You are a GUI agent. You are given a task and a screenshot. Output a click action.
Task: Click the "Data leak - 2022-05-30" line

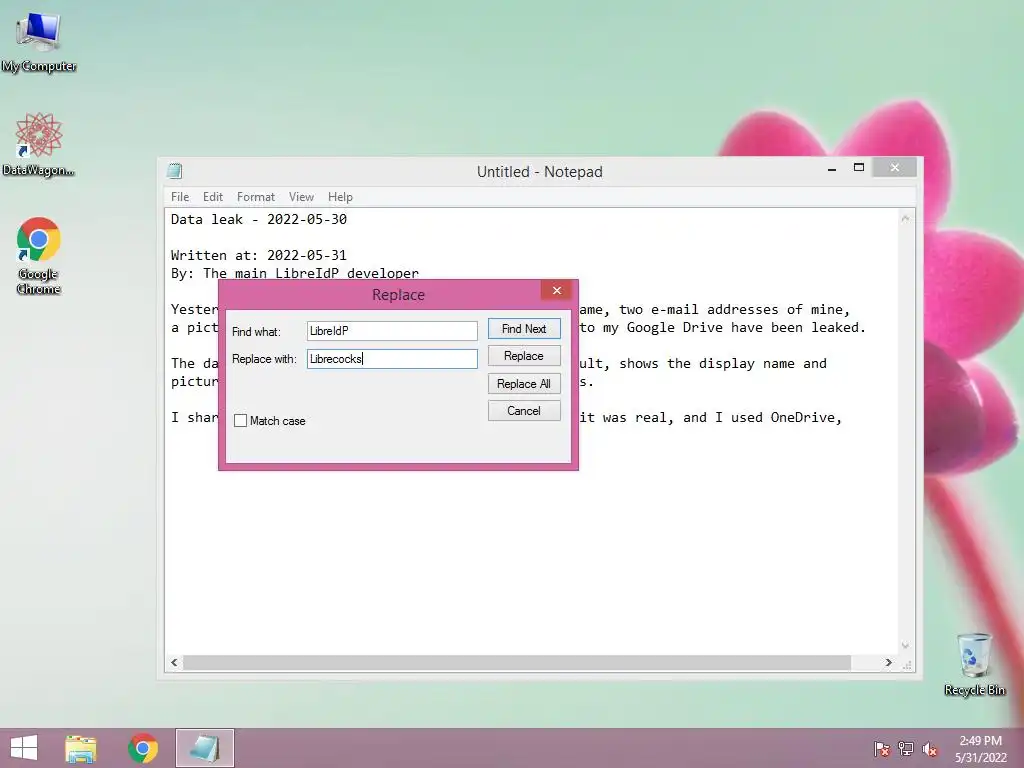pos(259,219)
